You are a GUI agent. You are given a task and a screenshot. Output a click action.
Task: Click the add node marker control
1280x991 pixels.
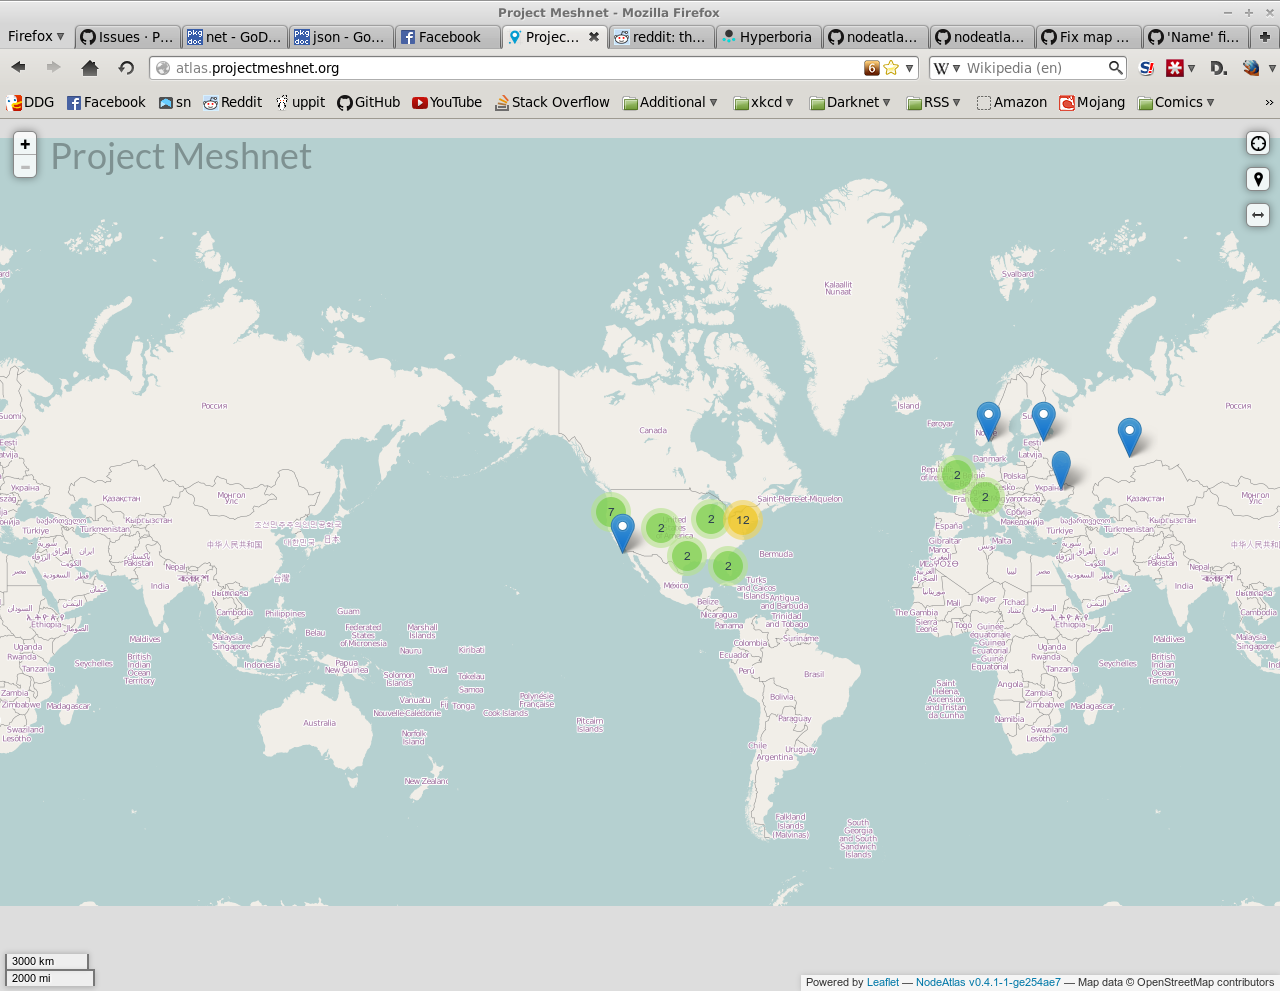click(1258, 179)
